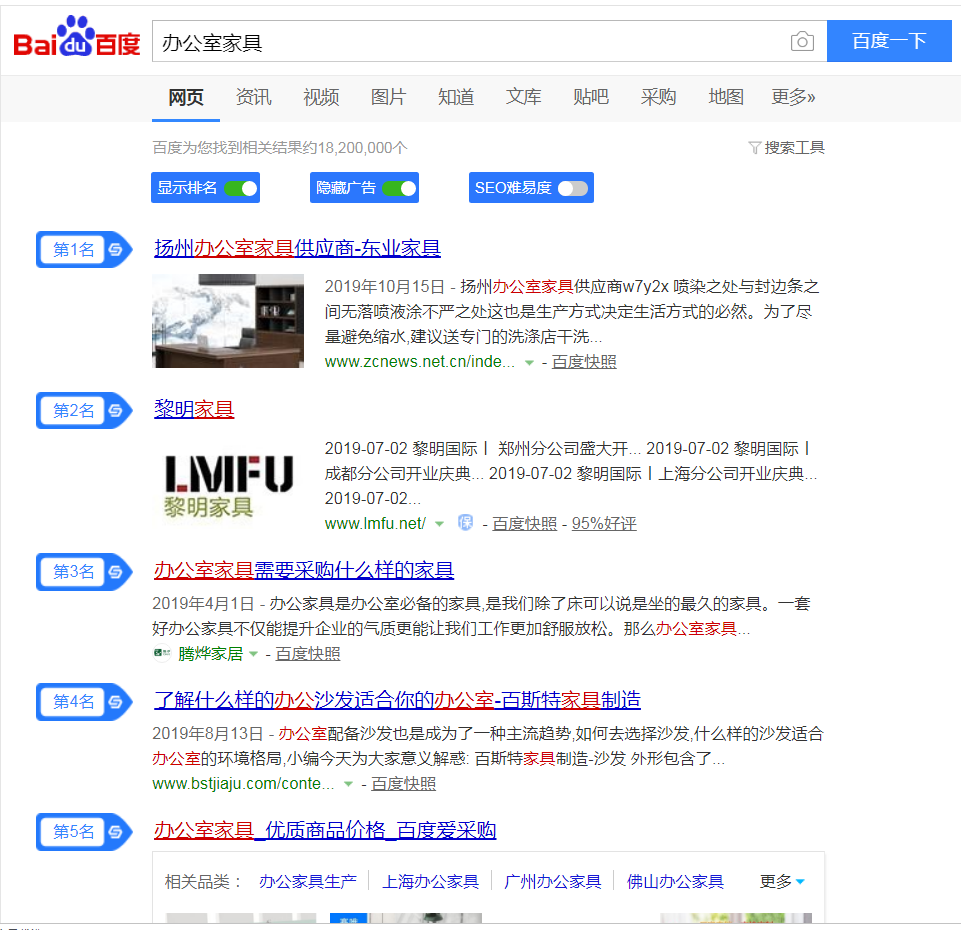
Task: Expand dropdown arrow after www.lmfu.net URL
Action: click(x=439, y=524)
